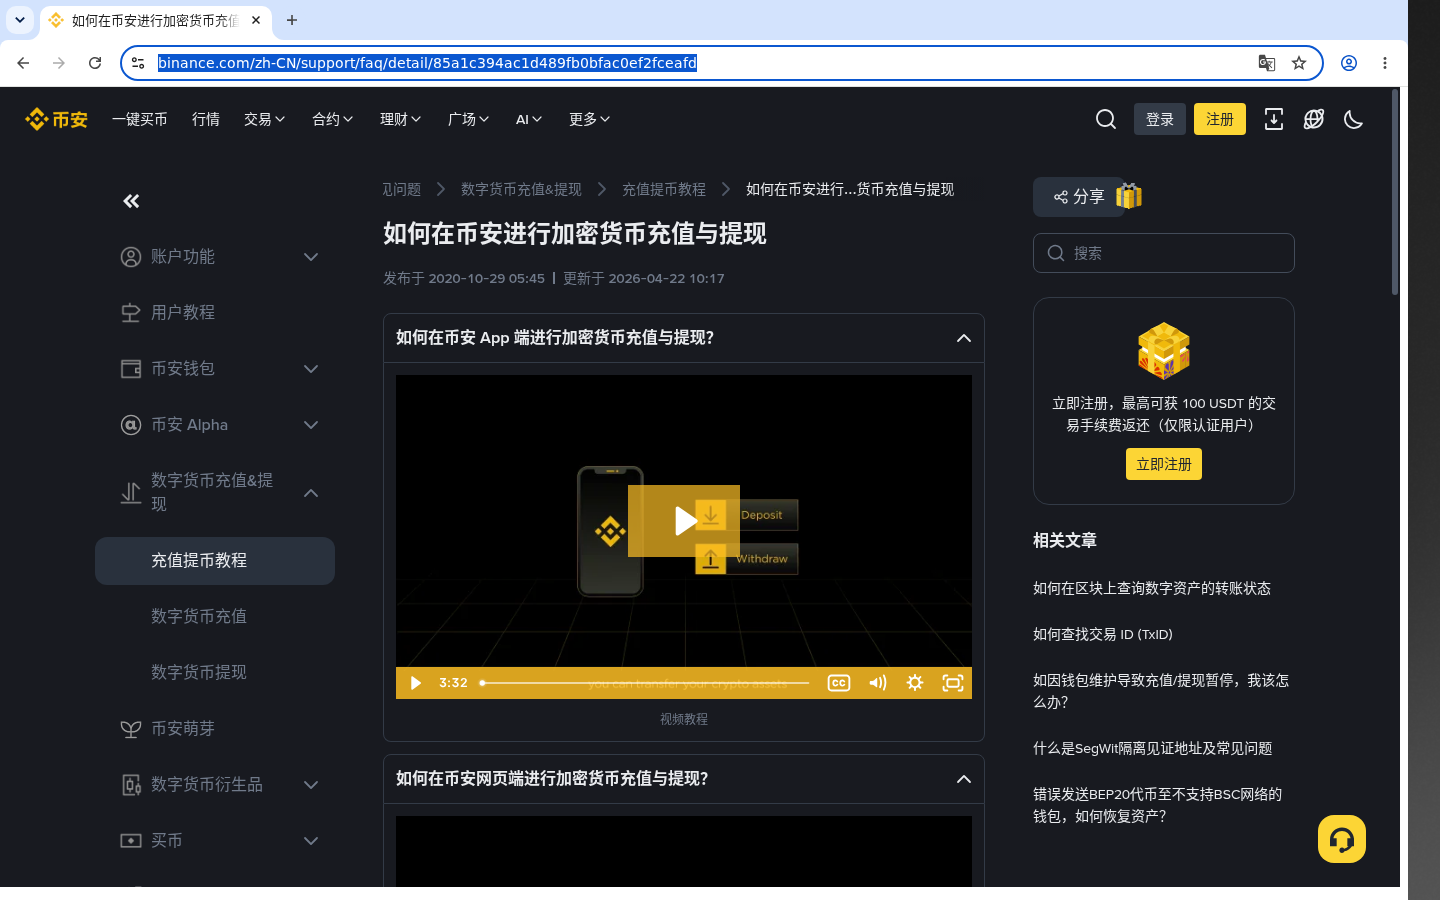The image size is (1440, 900).
Task: Open the Chrome profile icon
Action: (x=1349, y=63)
